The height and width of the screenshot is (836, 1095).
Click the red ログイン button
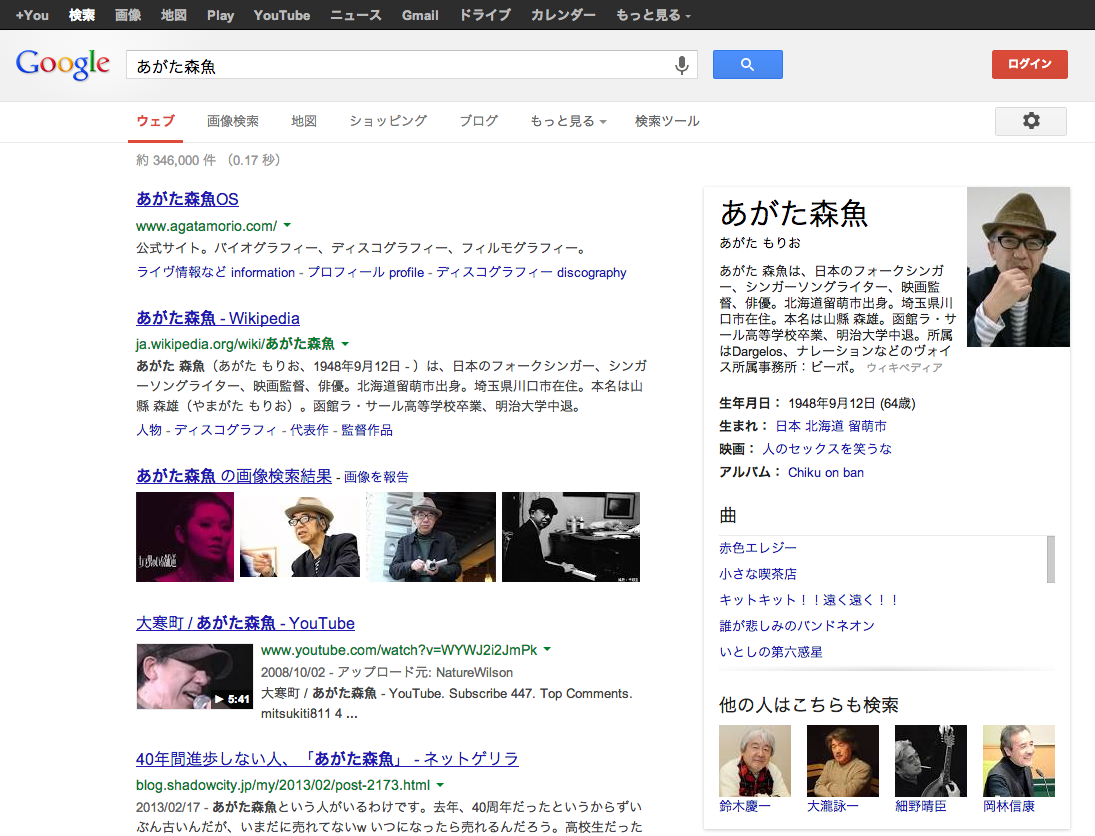tap(1029, 65)
